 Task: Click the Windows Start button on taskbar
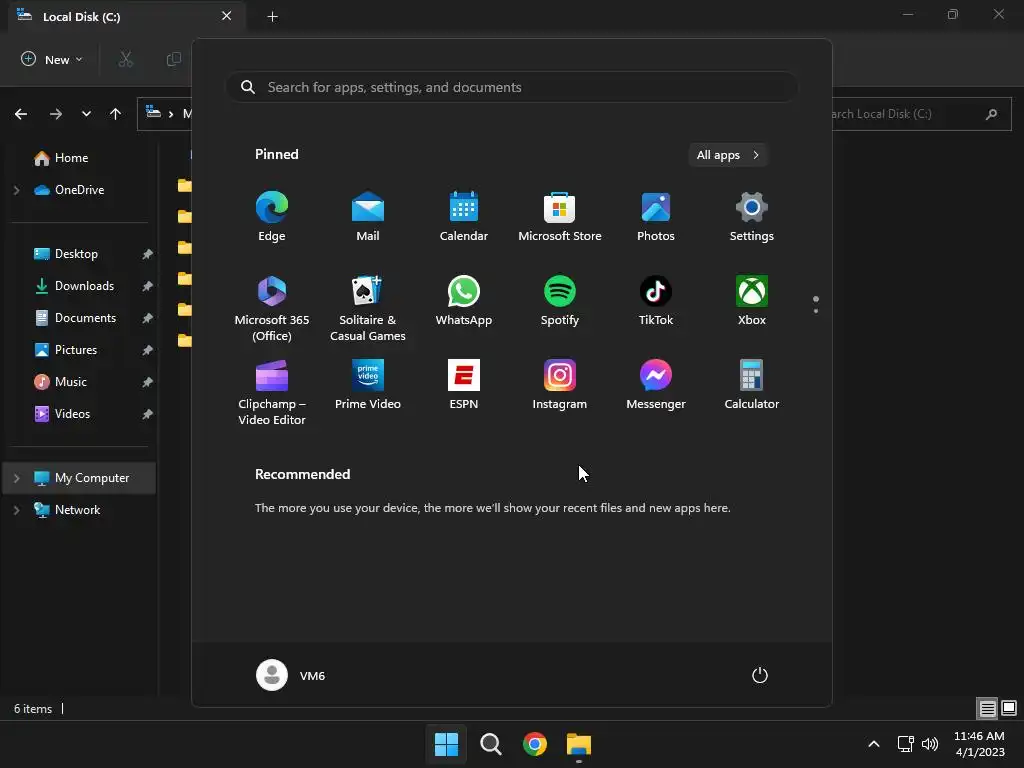tap(447, 744)
